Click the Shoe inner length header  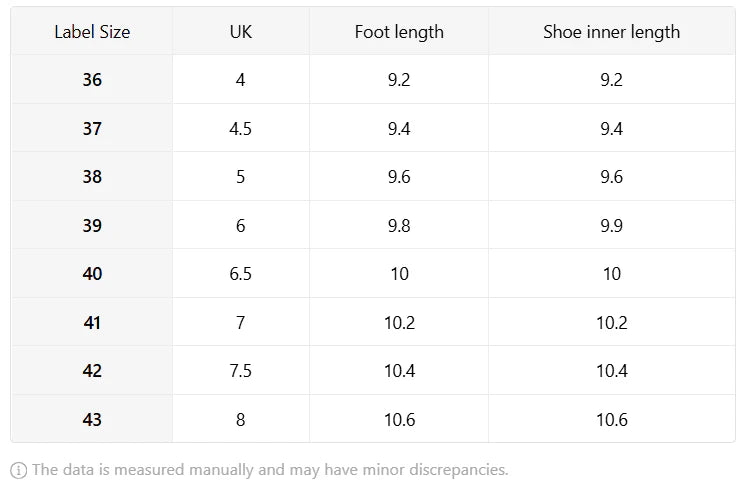tap(611, 32)
